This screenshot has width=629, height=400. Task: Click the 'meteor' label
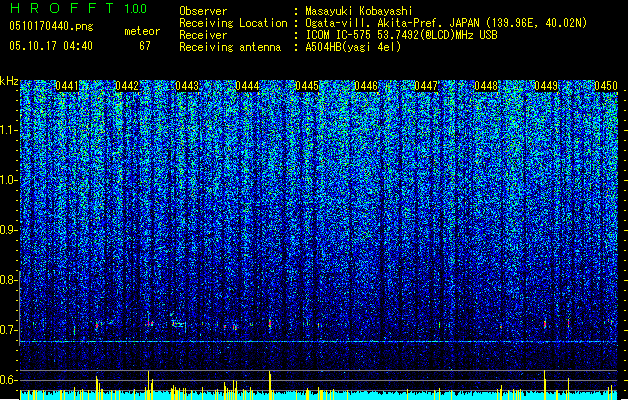142,31
